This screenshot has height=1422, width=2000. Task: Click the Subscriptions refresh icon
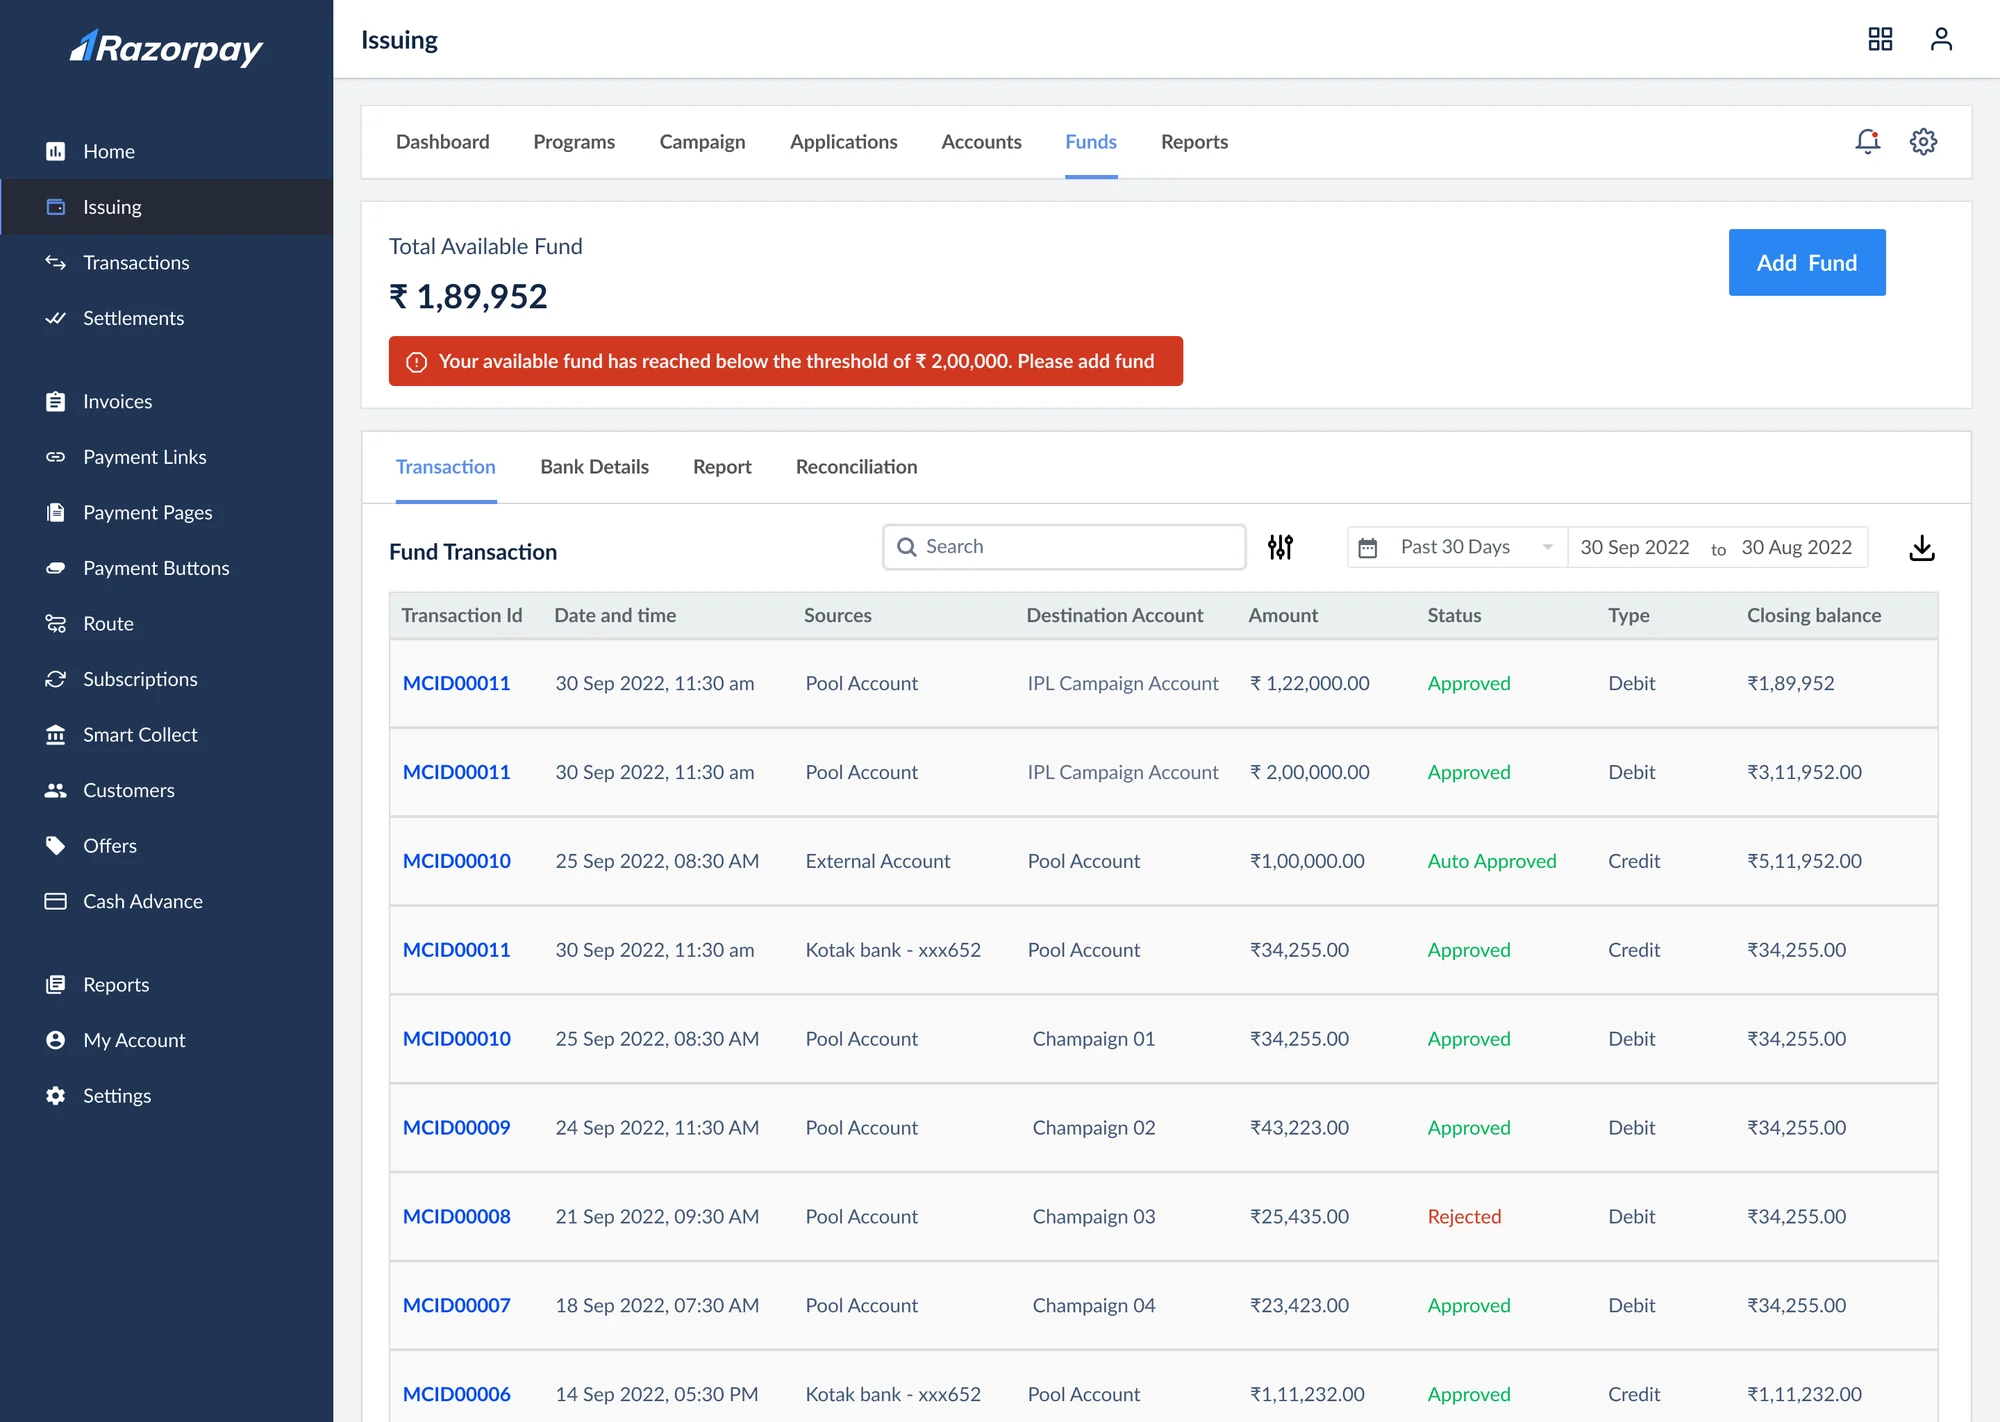55,679
